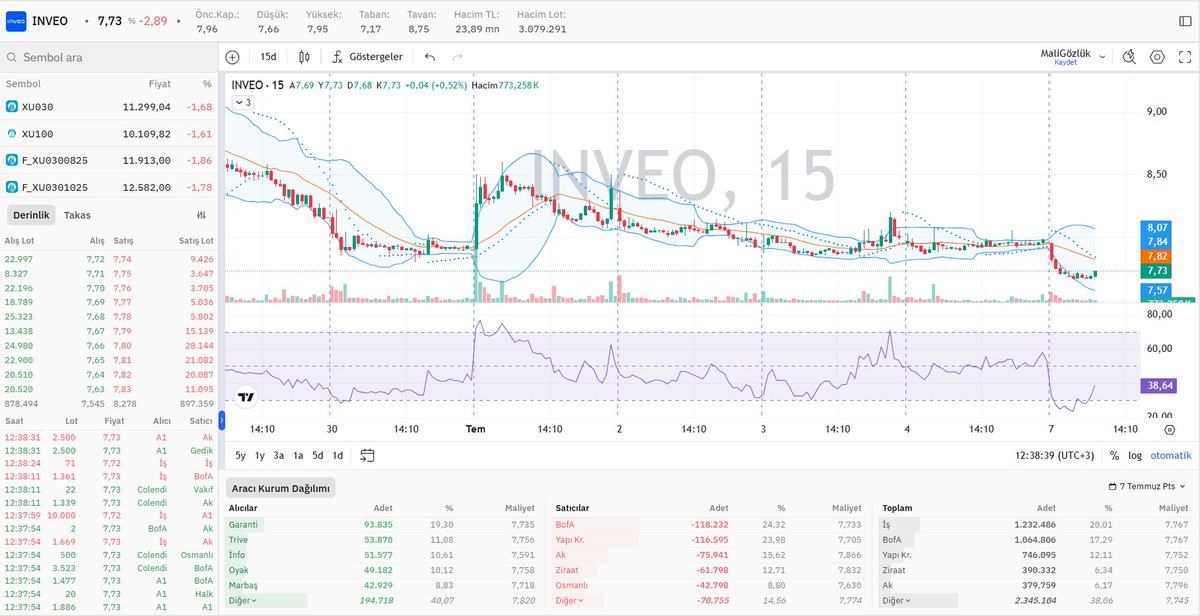Click the INVEO logo badge

pyautogui.click(x=17, y=21)
